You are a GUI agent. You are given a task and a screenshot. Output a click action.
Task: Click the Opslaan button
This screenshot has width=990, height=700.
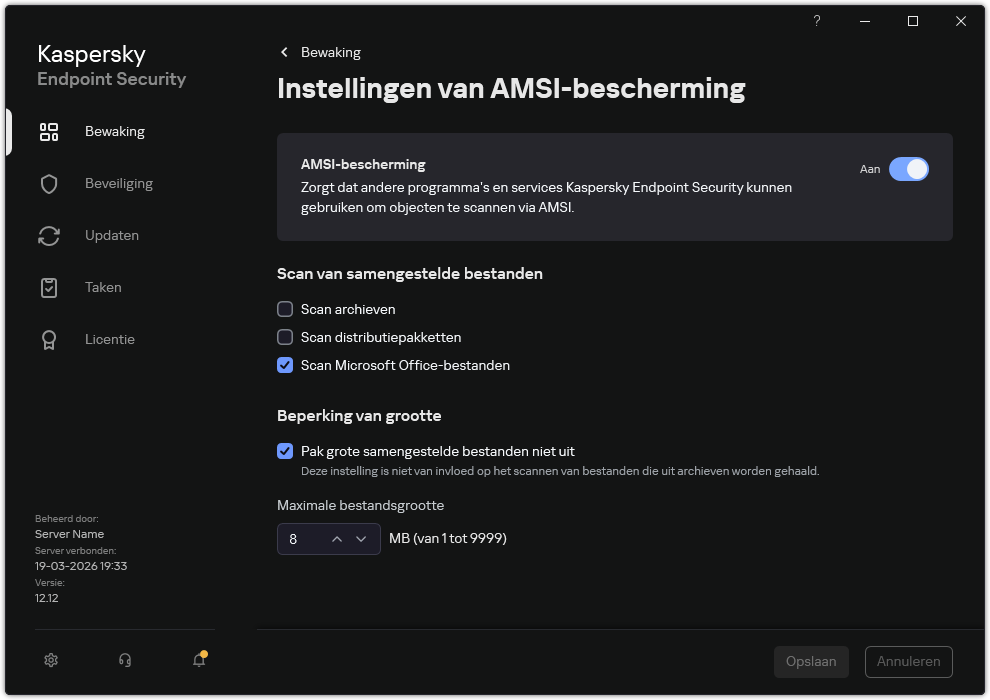point(811,661)
